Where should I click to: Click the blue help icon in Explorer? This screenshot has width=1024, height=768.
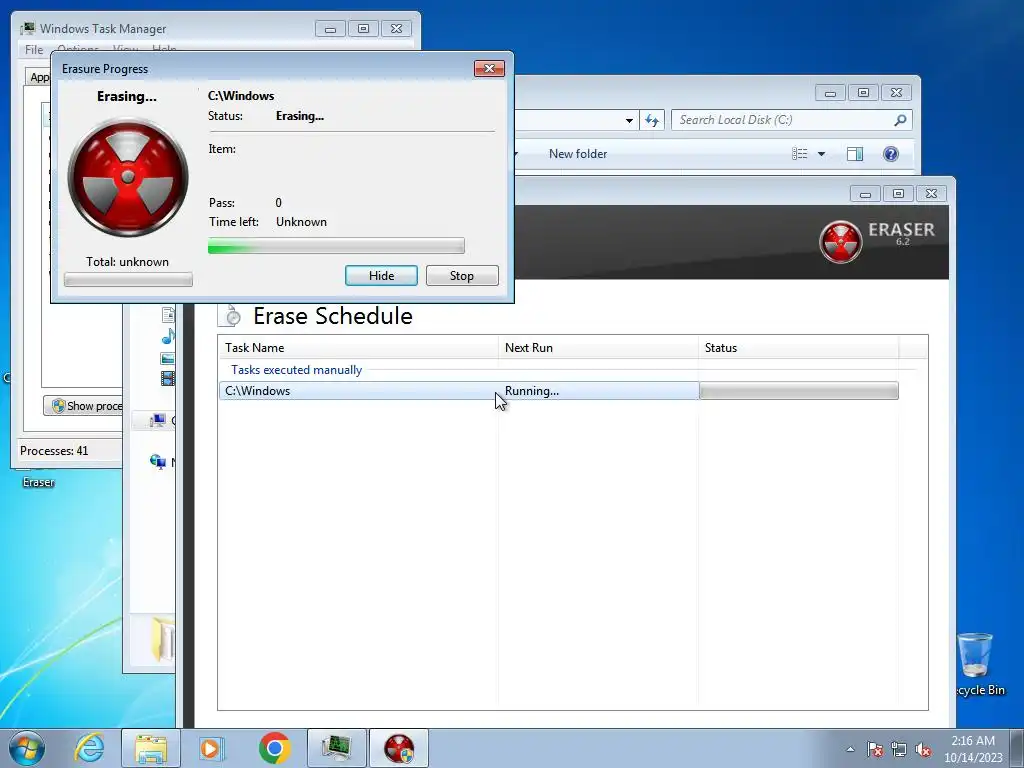(891, 154)
